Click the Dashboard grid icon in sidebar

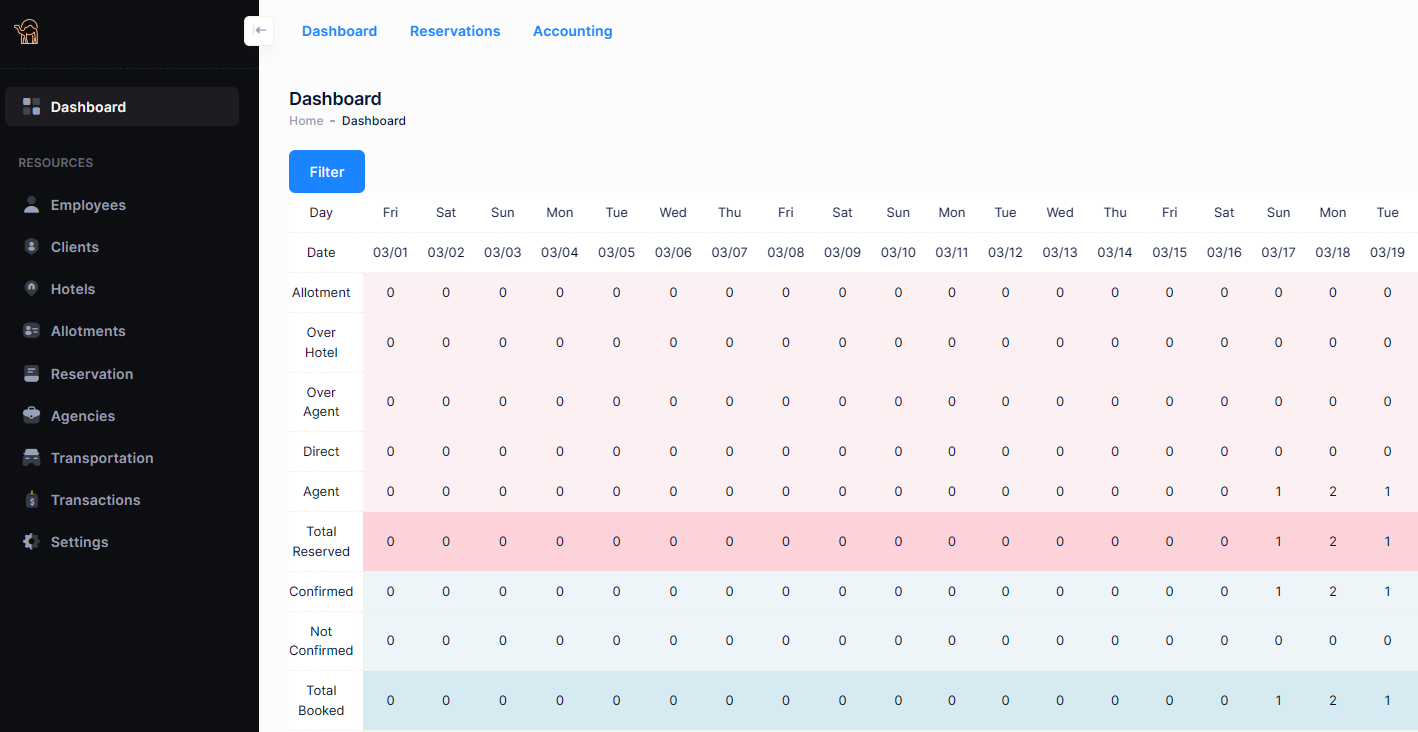coord(31,107)
